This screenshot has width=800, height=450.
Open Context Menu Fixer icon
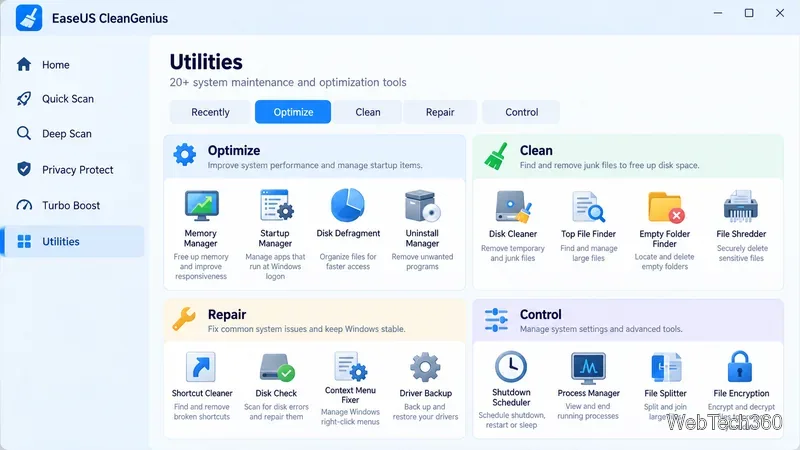(x=350, y=366)
